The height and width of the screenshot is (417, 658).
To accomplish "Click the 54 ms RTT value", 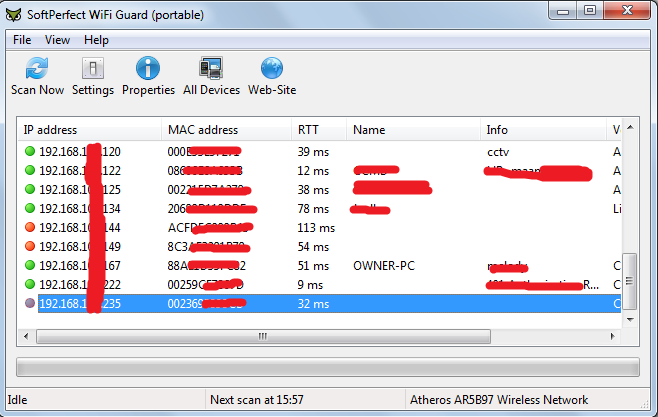I will click(313, 247).
